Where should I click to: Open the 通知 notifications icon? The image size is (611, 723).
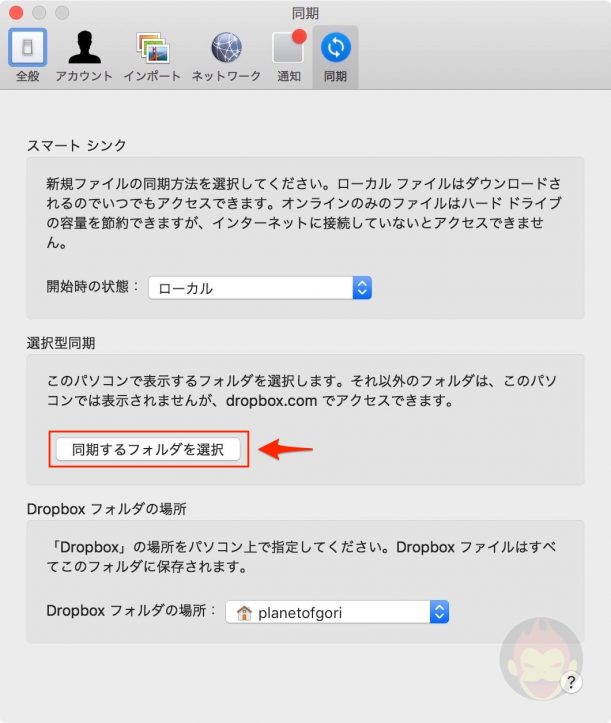click(289, 47)
